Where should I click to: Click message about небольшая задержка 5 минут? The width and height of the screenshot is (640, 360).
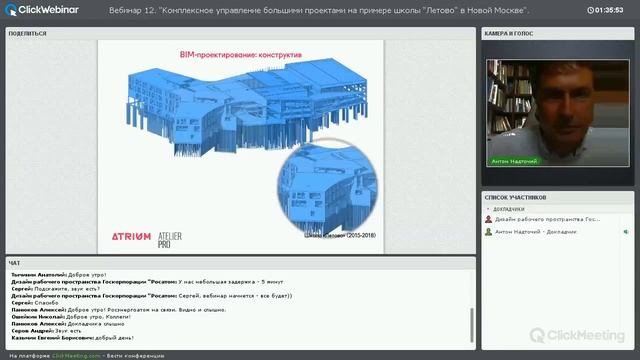(231, 282)
